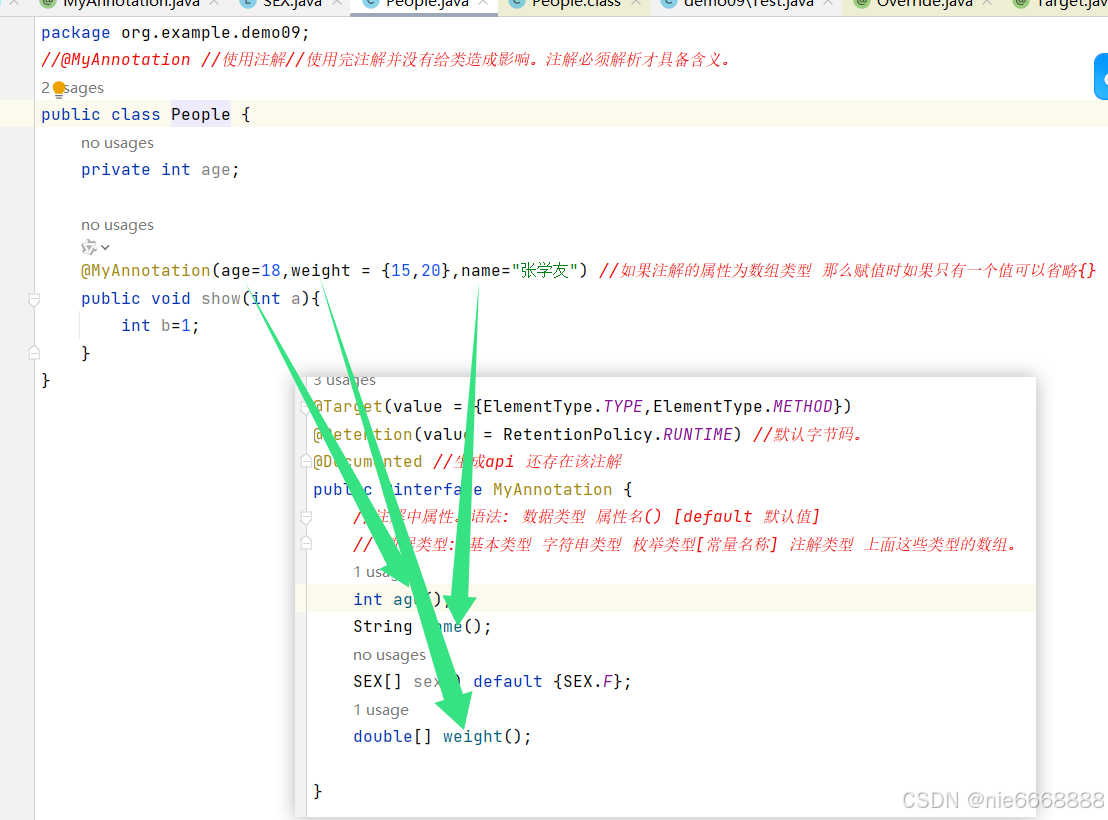Viewport: 1108px width, 820px height.
Task: Click '1 usage' above the weight() declaration
Action: (381, 709)
